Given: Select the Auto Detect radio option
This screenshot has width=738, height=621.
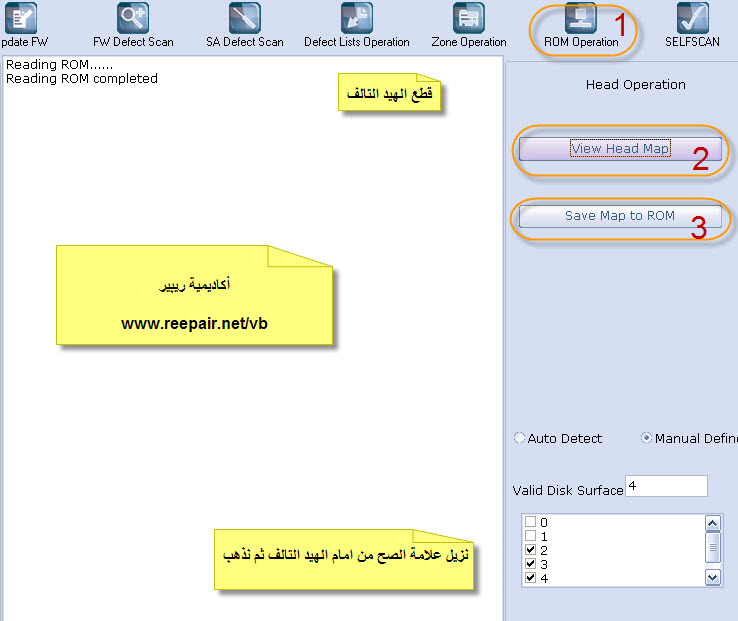Looking at the screenshot, I should click(519, 438).
